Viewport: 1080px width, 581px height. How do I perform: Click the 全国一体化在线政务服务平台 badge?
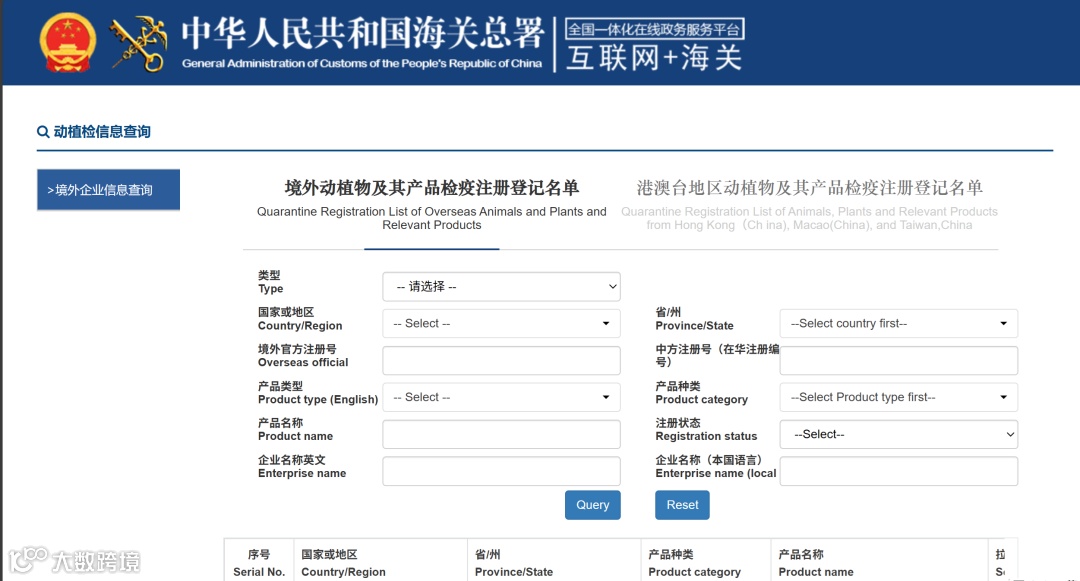tap(654, 29)
